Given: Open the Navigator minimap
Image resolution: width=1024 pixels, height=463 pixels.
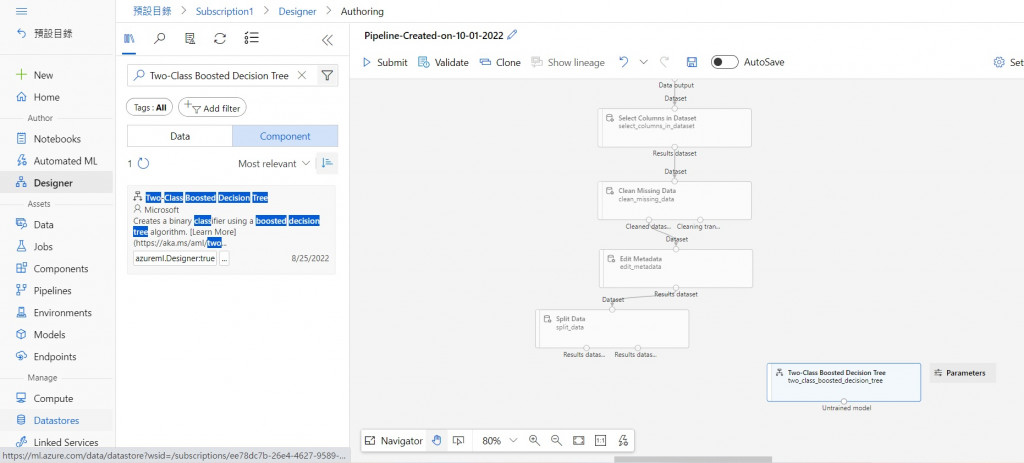Looking at the screenshot, I should pos(394,441).
